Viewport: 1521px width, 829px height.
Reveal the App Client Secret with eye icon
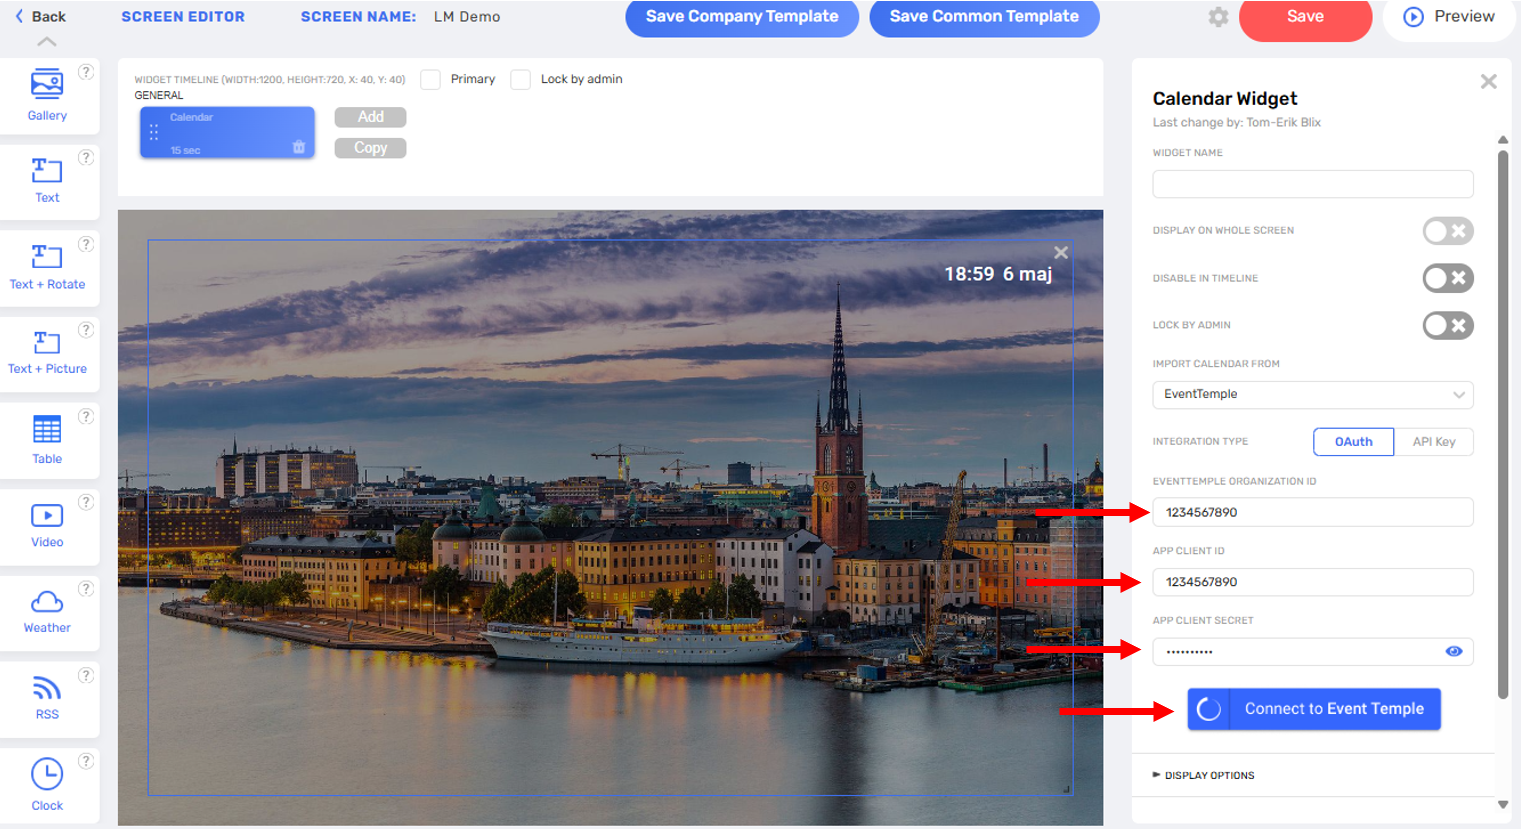[1454, 651]
